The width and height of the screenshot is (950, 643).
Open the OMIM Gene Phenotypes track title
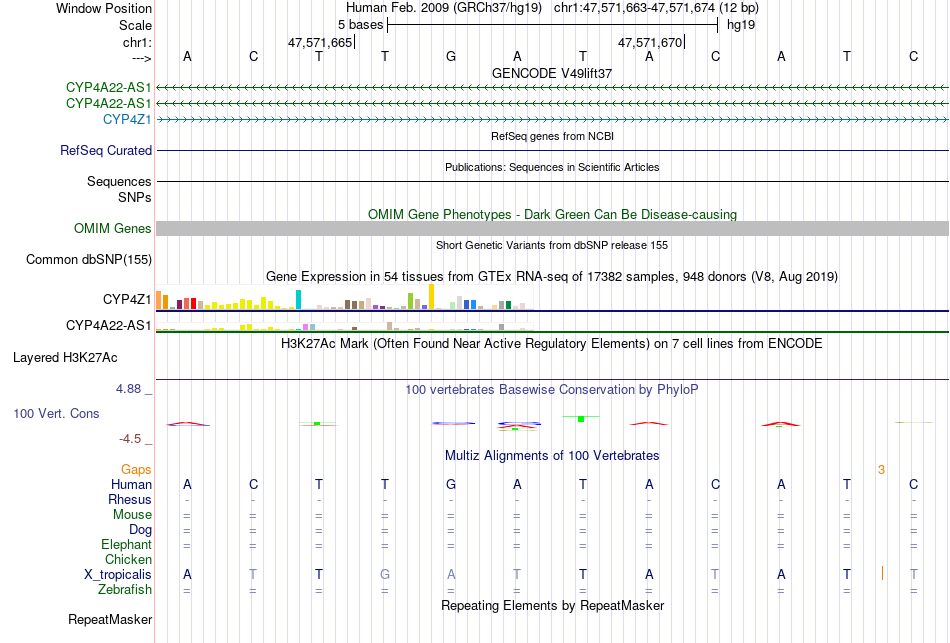coord(552,215)
